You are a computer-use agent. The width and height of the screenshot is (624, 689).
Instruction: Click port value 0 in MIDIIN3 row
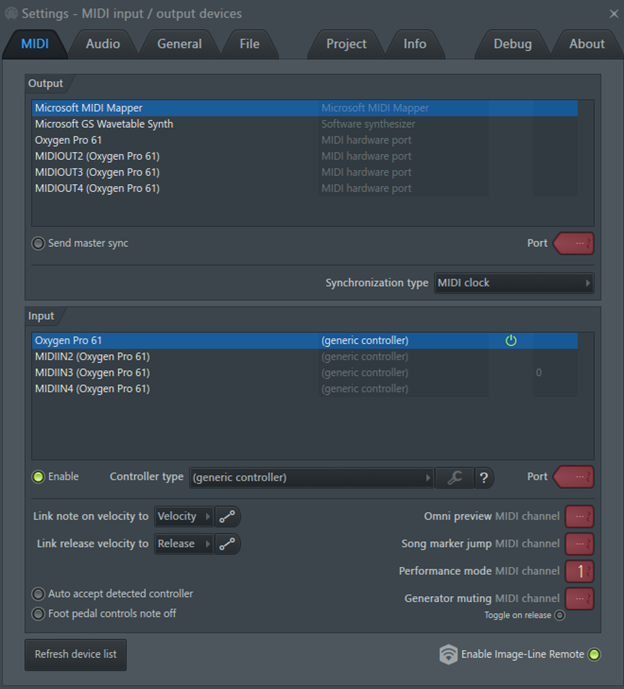pyautogui.click(x=539, y=373)
